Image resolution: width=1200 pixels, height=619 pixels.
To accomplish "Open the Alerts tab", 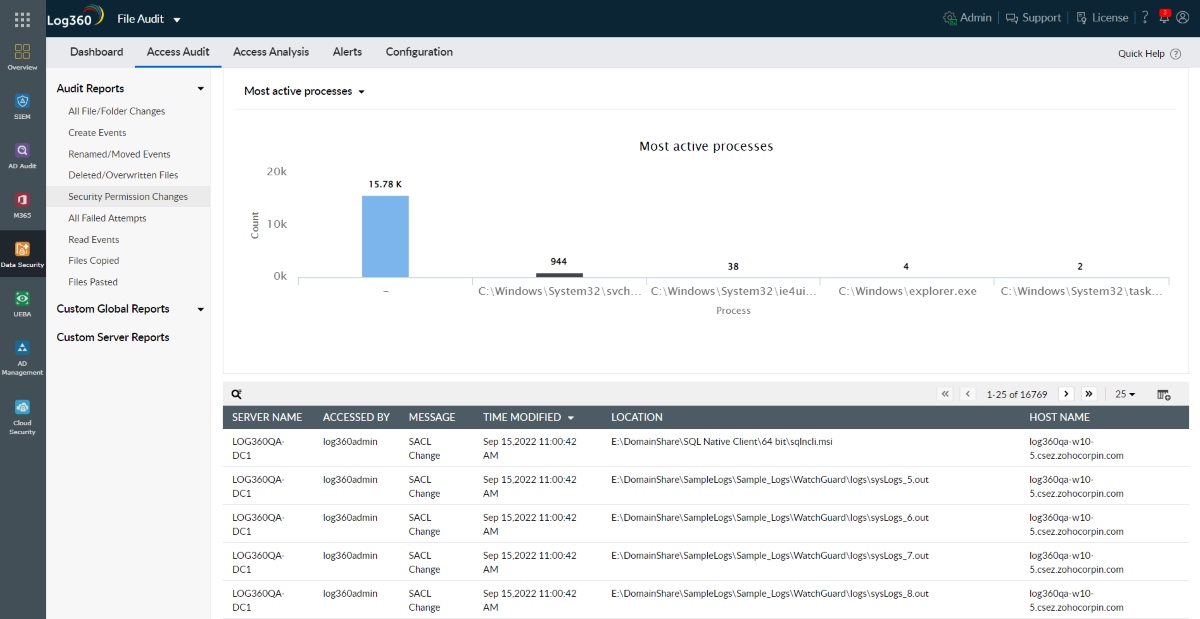I will (x=347, y=52).
